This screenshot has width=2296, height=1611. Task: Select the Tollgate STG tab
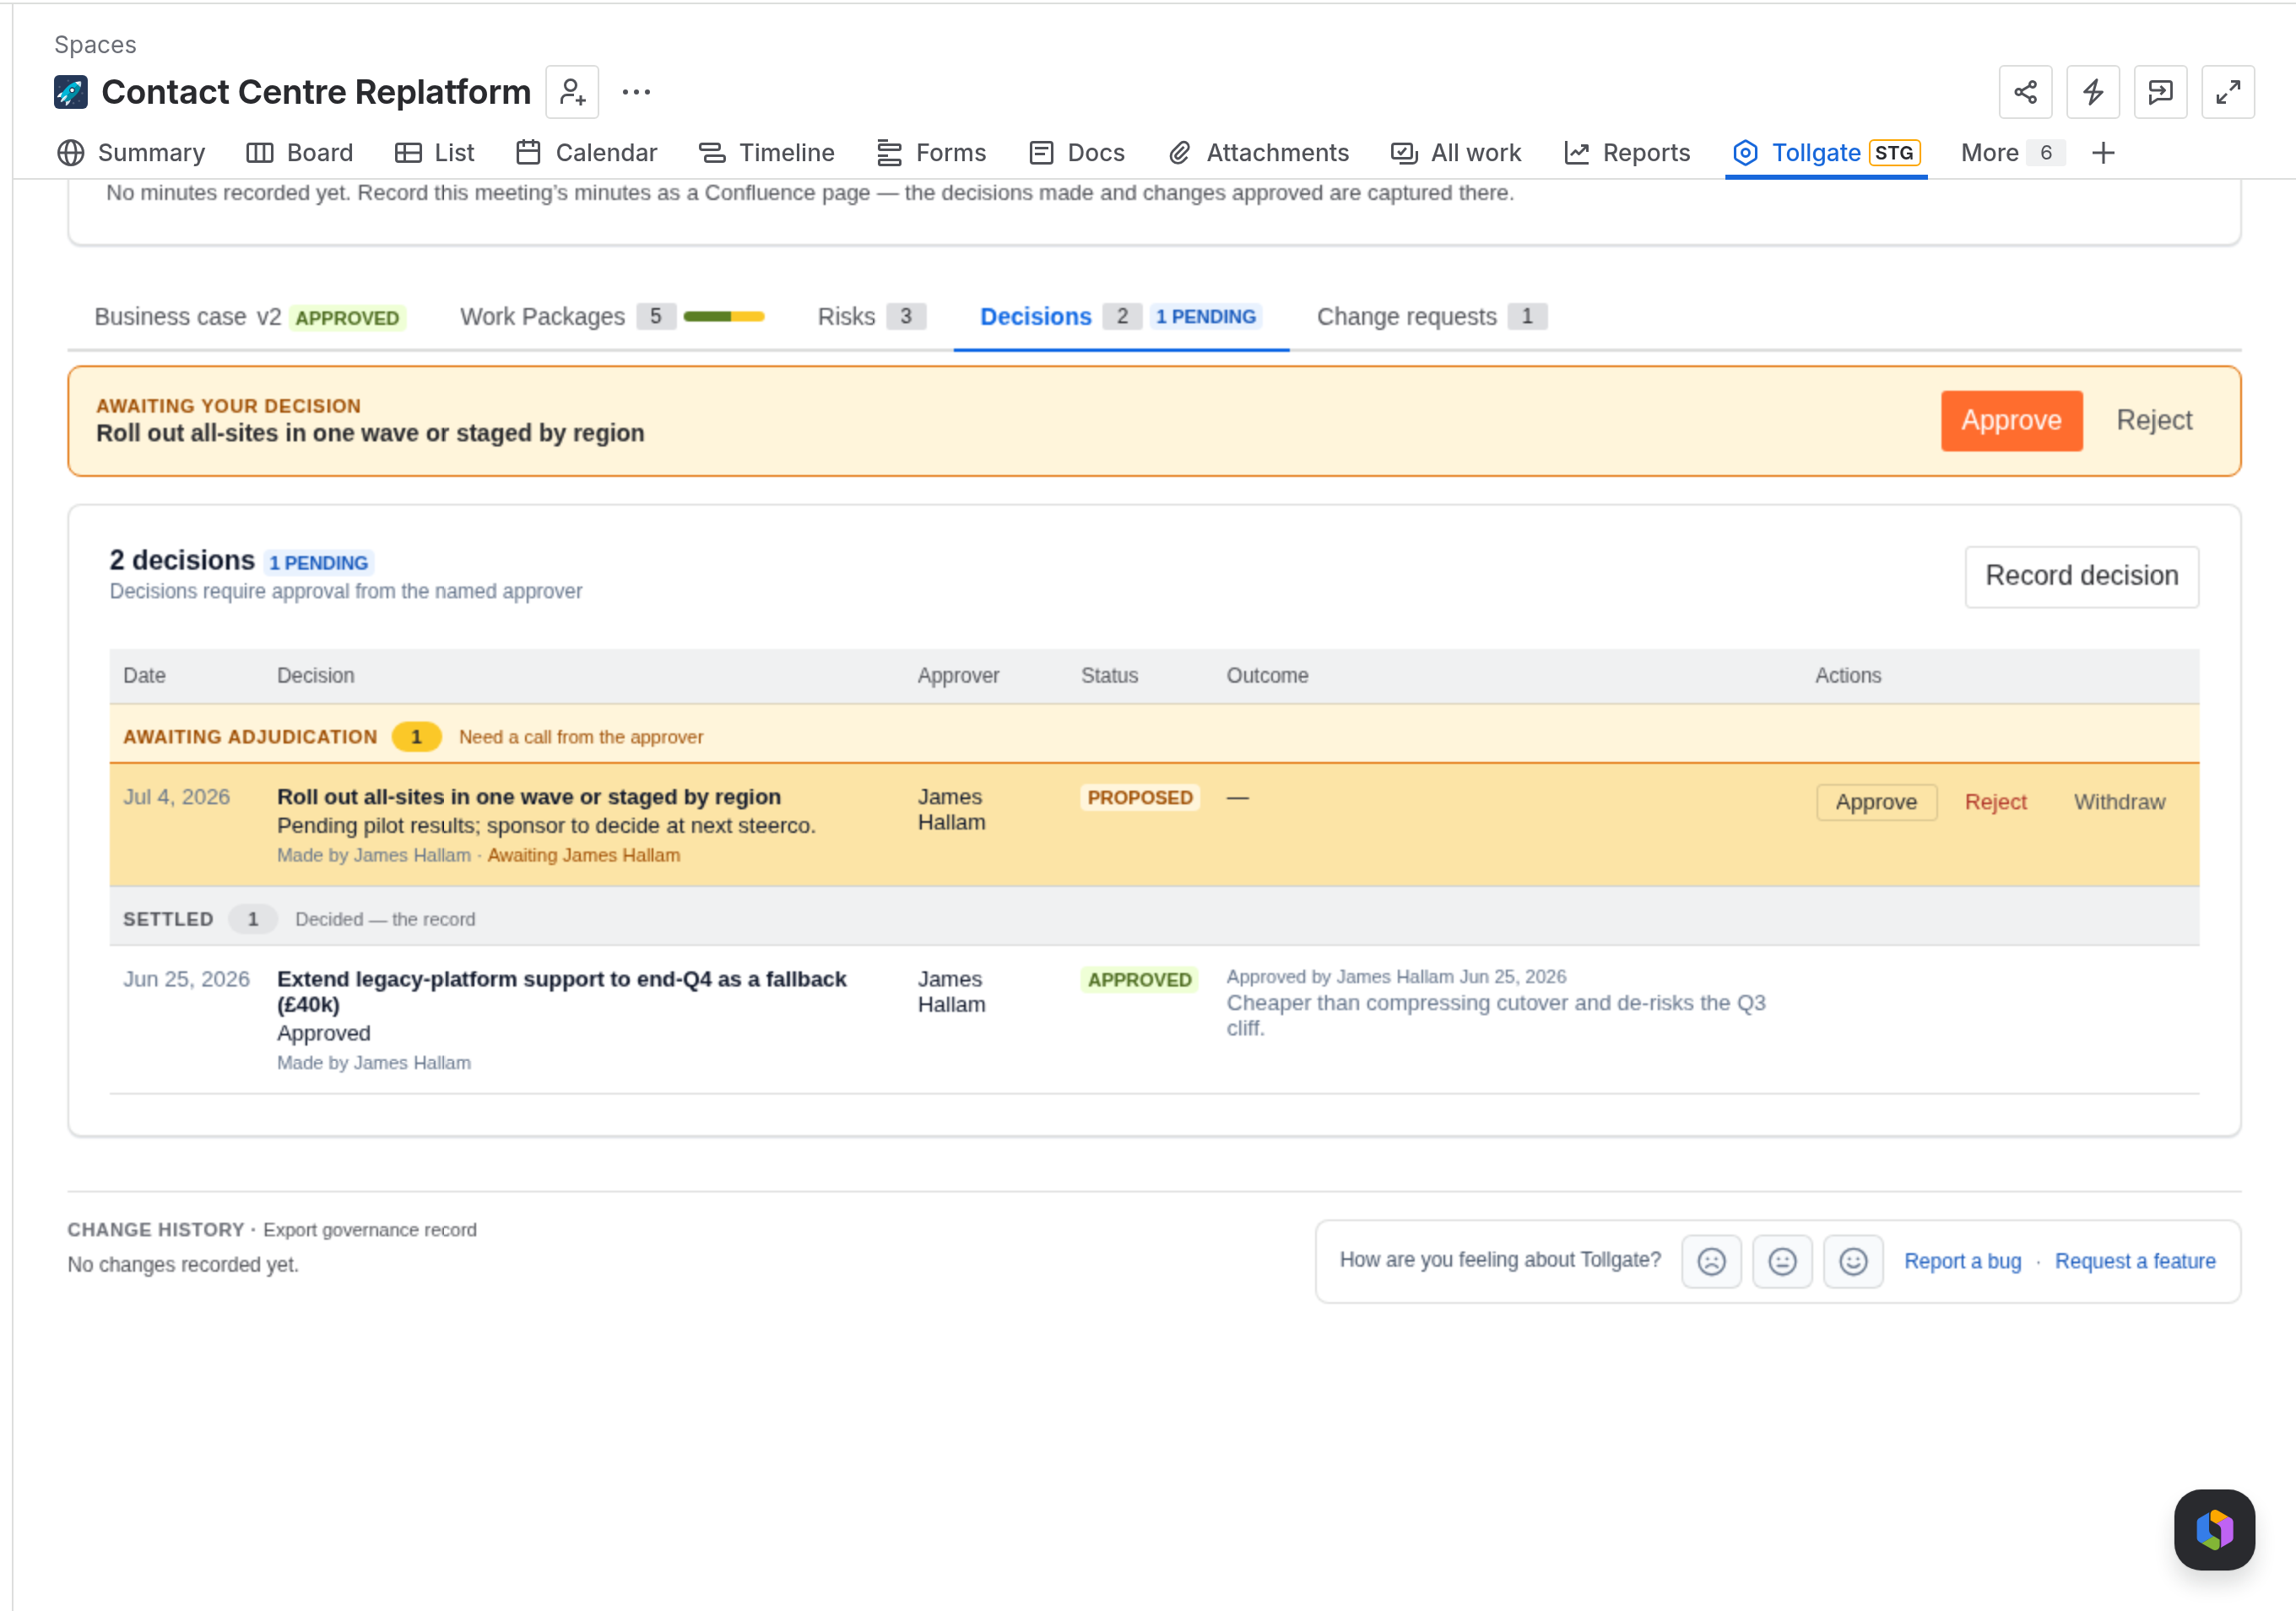tap(1826, 153)
